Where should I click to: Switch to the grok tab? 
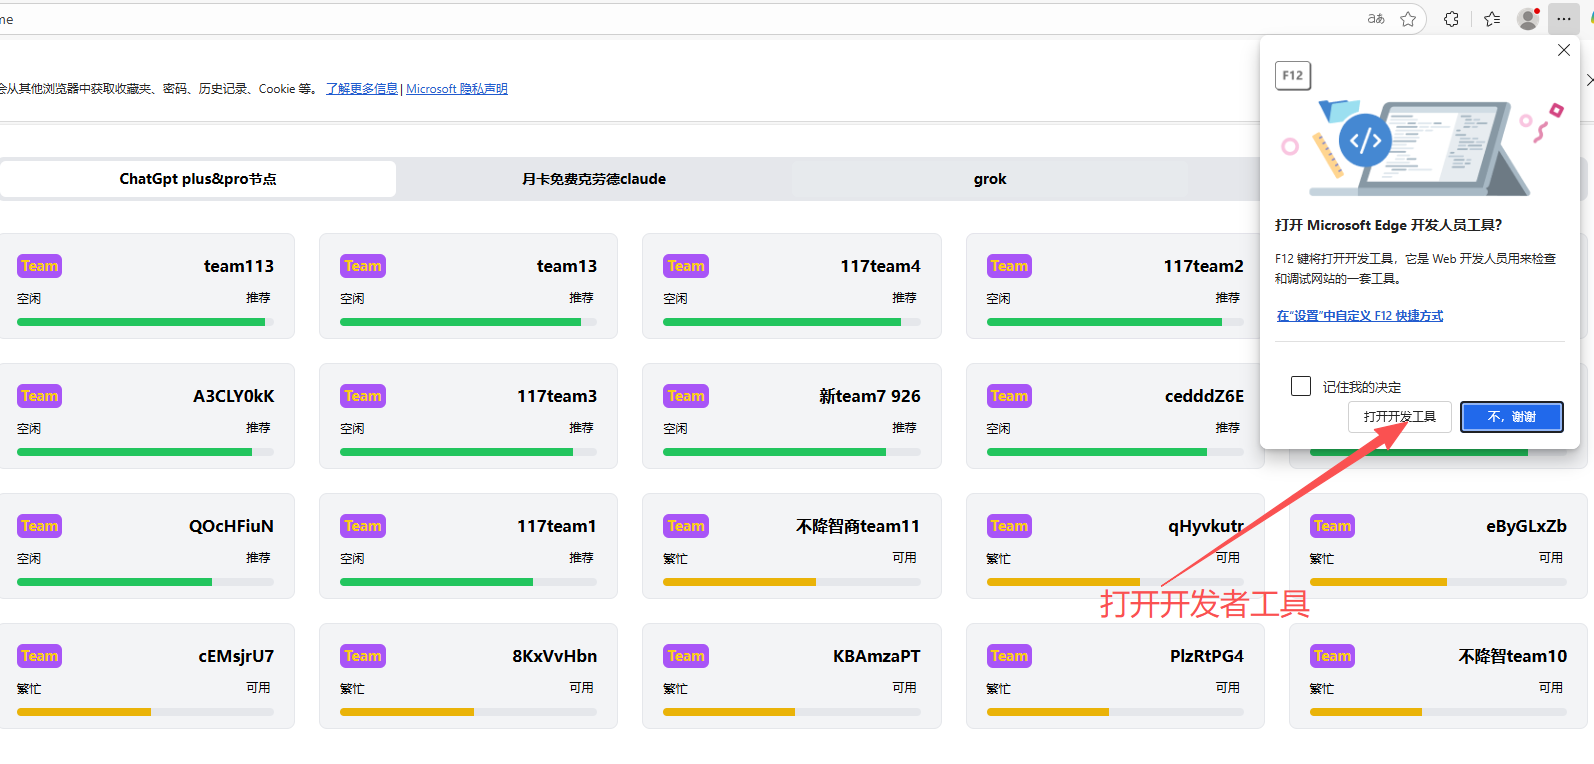(x=990, y=179)
